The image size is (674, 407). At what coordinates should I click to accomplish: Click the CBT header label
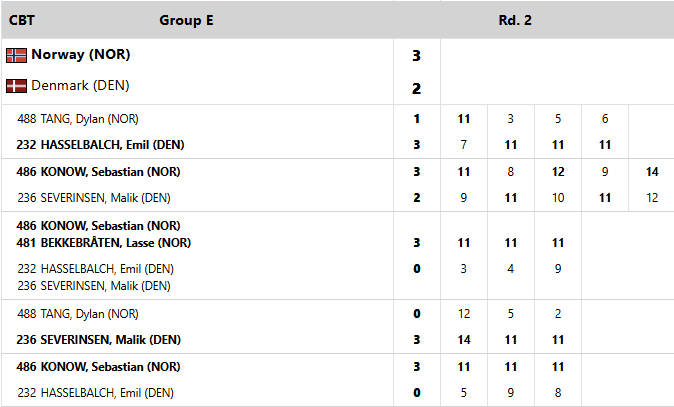pyautogui.click(x=21, y=20)
